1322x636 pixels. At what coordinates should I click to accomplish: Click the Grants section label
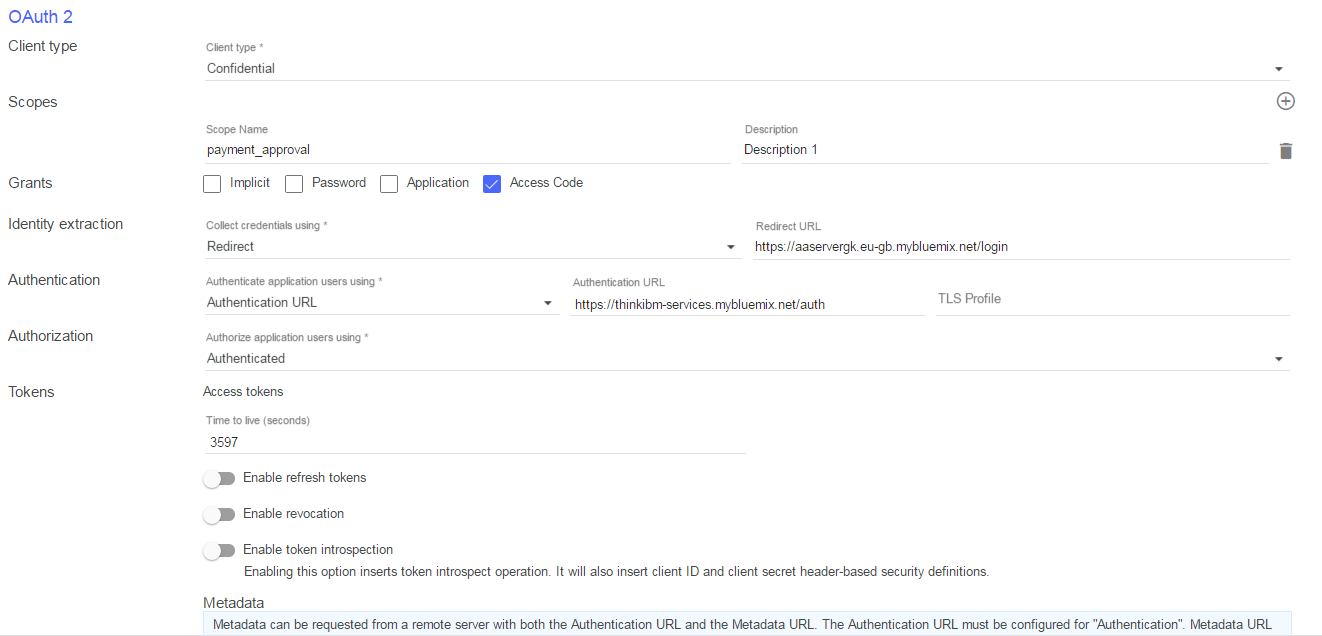click(30, 183)
